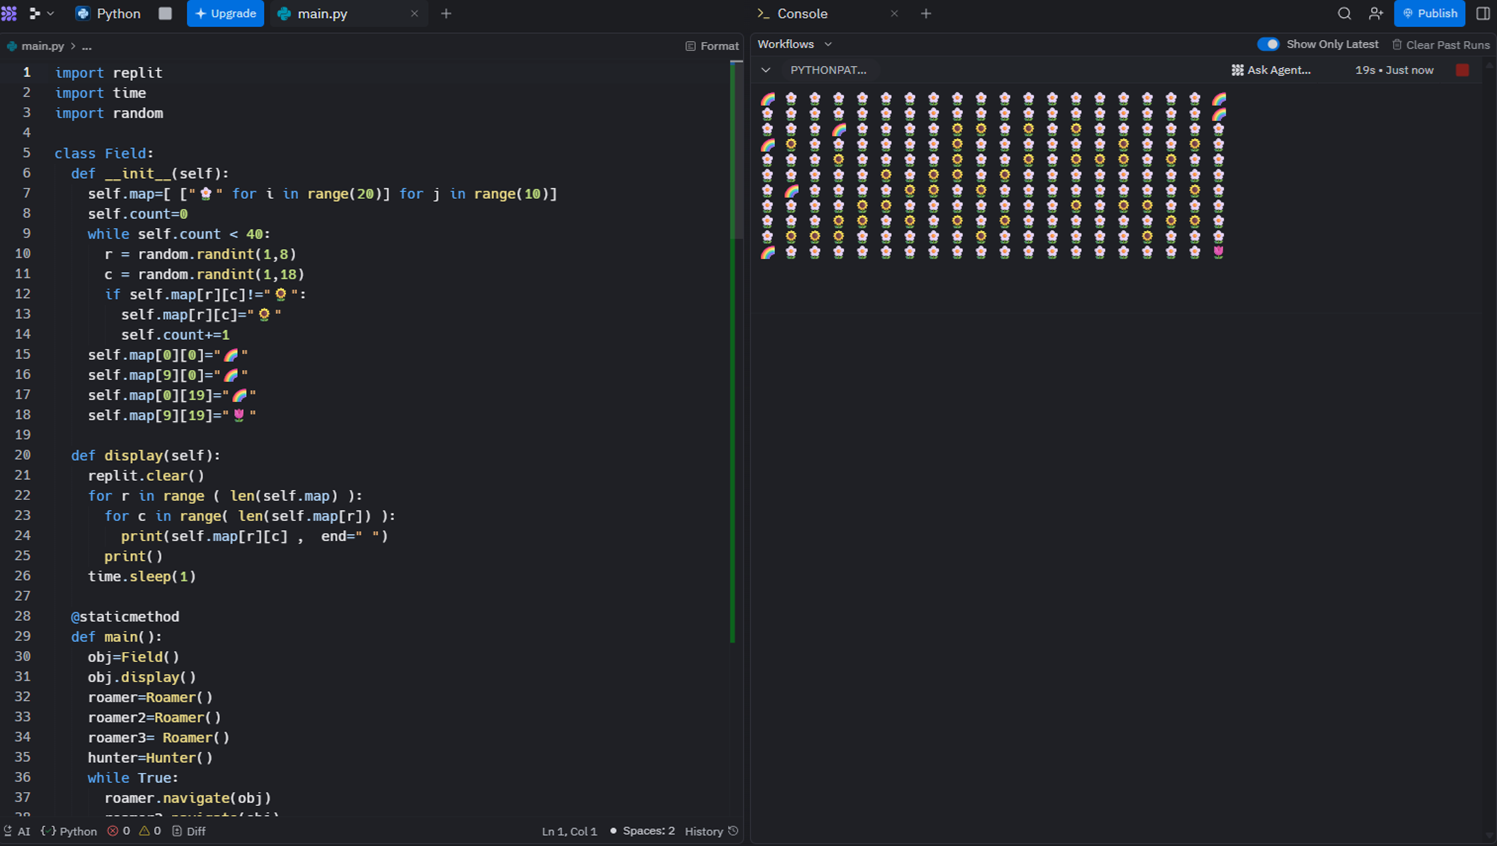Viewport: 1497px width, 846px height.
Task: Toggle the Show Only Latest switch
Action: coord(1268,44)
